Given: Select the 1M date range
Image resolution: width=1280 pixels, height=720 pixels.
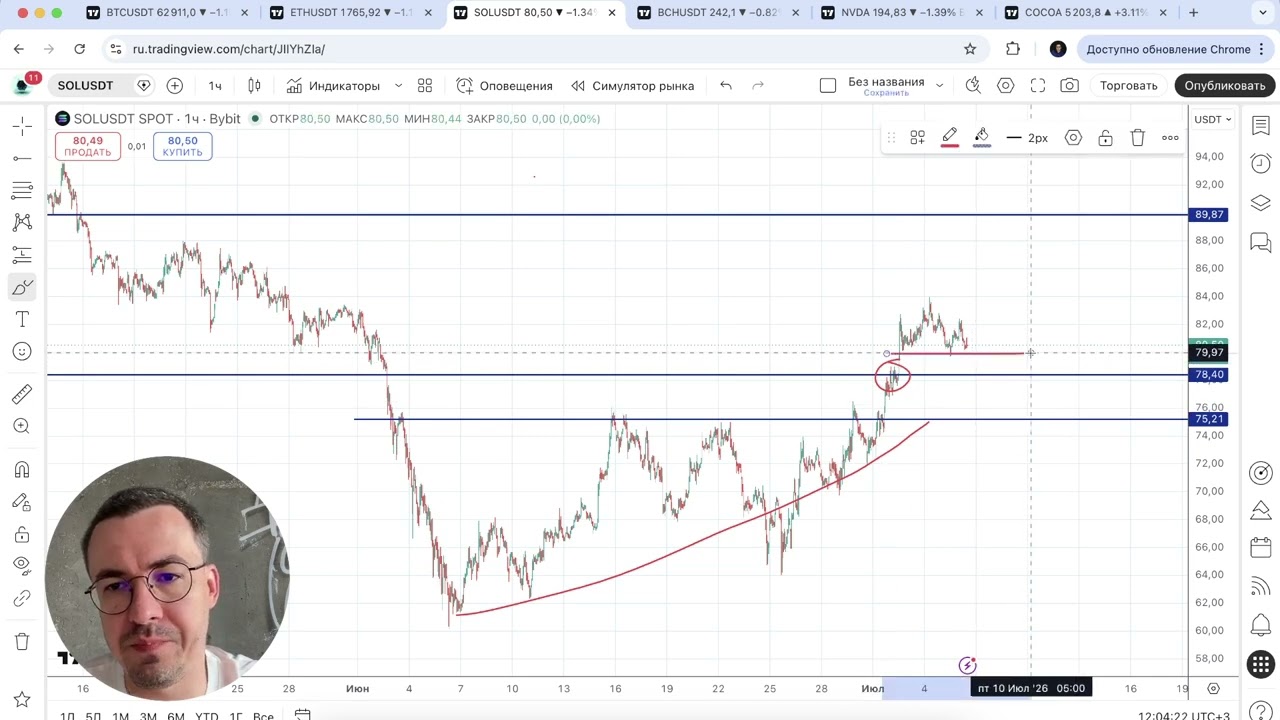Looking at the screenshot, I should tap(120, 716).
